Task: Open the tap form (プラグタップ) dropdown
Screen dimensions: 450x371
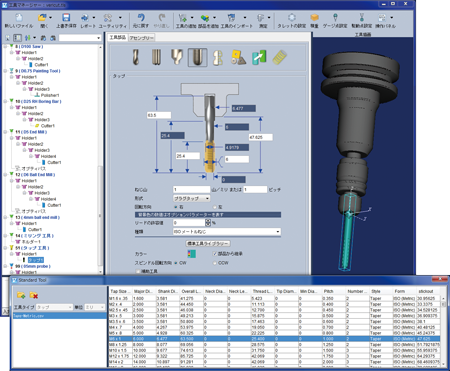Action: pos(191,198)
